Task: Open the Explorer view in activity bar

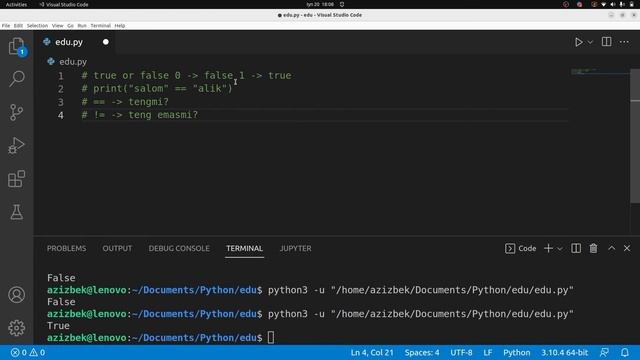Action: tap(16, 46)
